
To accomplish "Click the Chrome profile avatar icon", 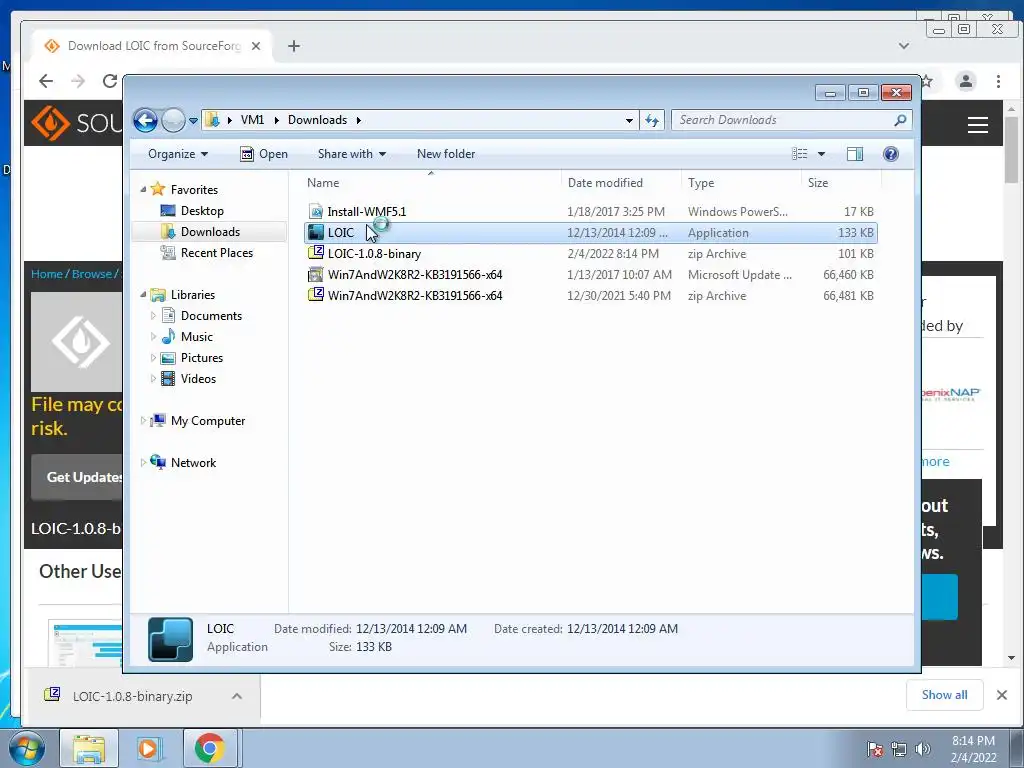I will (x=965, y=81).
